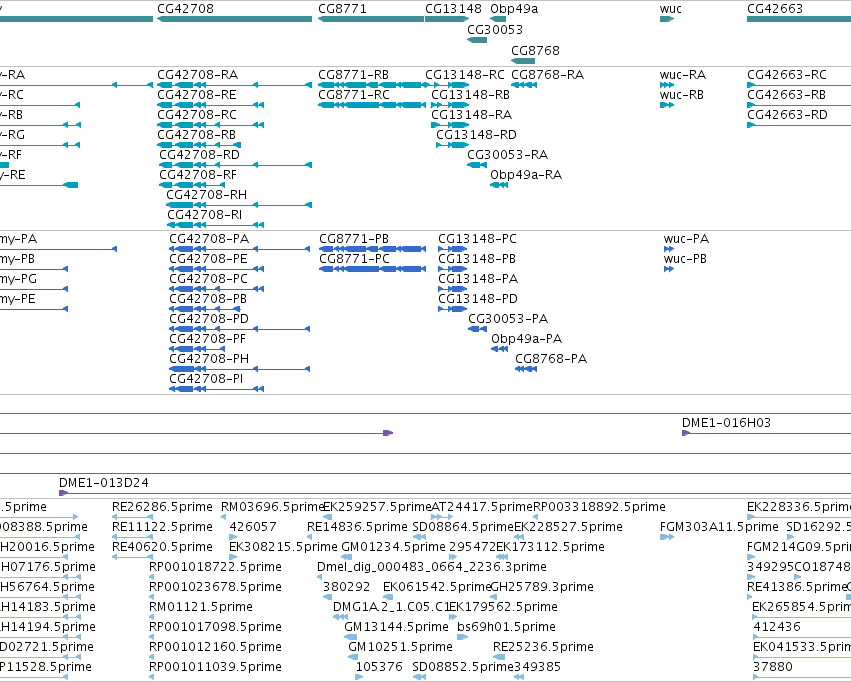Click protein wuc-PB
Screen dimensions: 851x682
[x=685, y=259]
